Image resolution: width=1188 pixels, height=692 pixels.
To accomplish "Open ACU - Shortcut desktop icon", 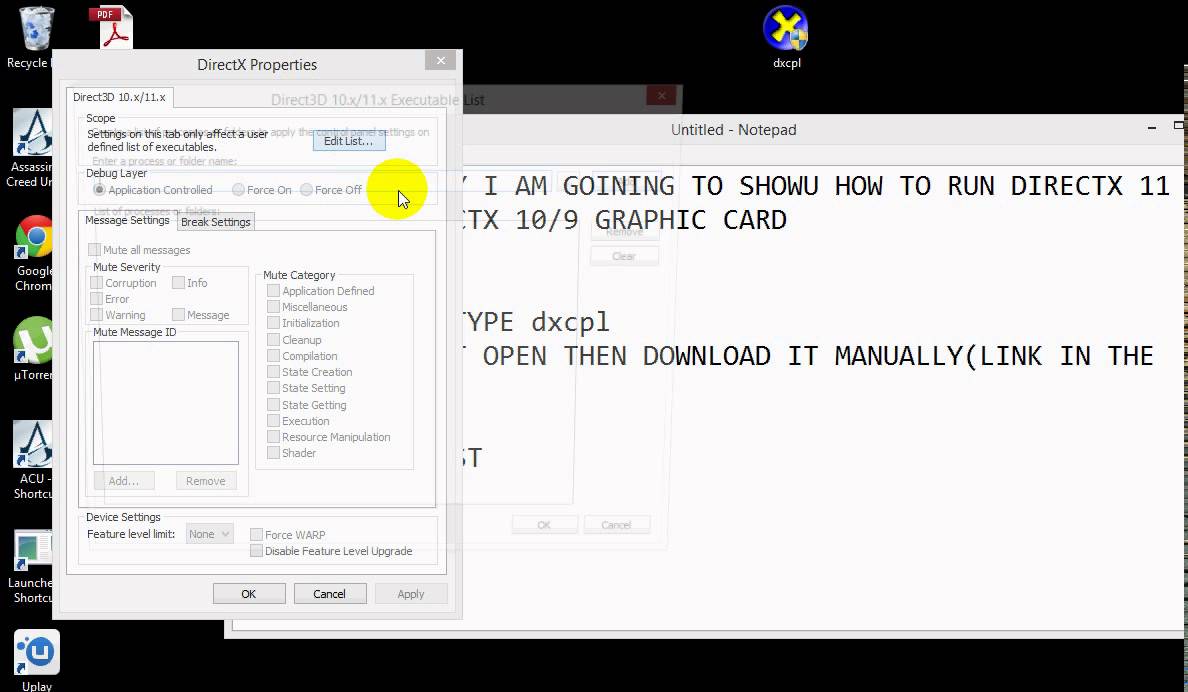I will [33, 460].
